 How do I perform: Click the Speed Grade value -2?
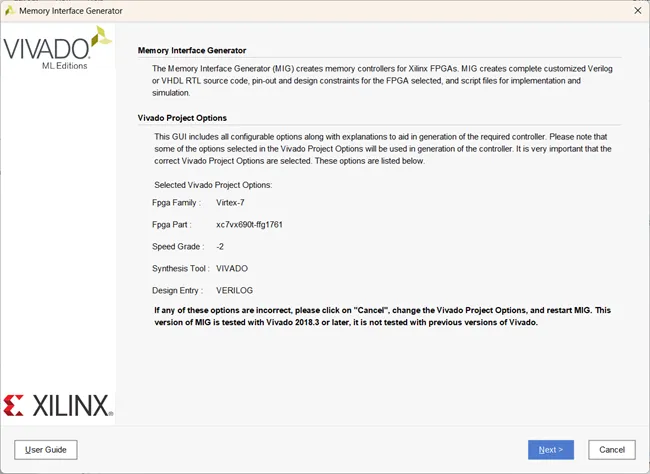click(220, 246)
